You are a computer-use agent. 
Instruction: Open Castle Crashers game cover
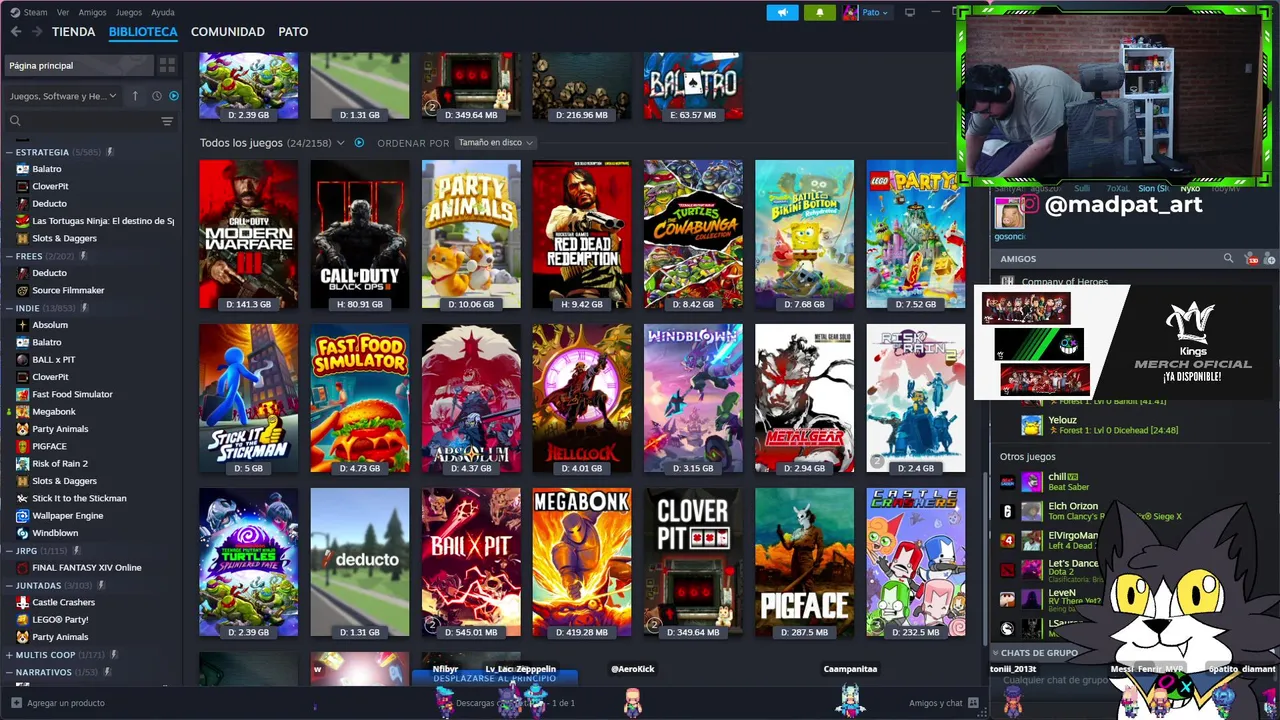tap(916, 563)
